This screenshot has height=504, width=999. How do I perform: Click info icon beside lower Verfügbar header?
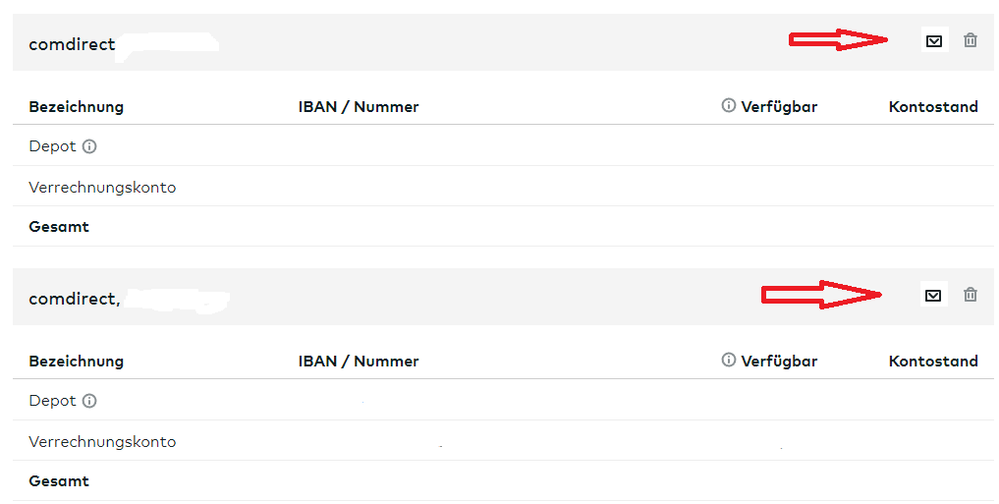pyautogui.click(x=729, y=361)
